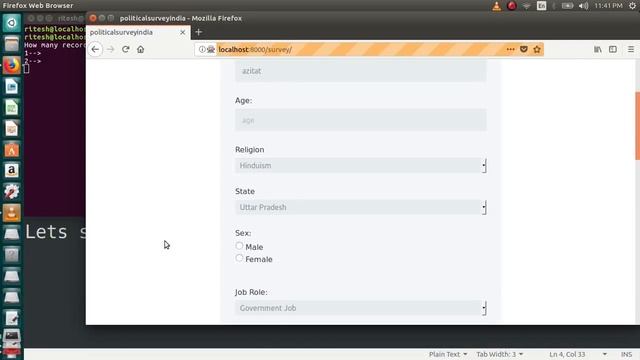Reload the survey page
This screenshot has height=360, width=640.
click(x=126, y=49)
